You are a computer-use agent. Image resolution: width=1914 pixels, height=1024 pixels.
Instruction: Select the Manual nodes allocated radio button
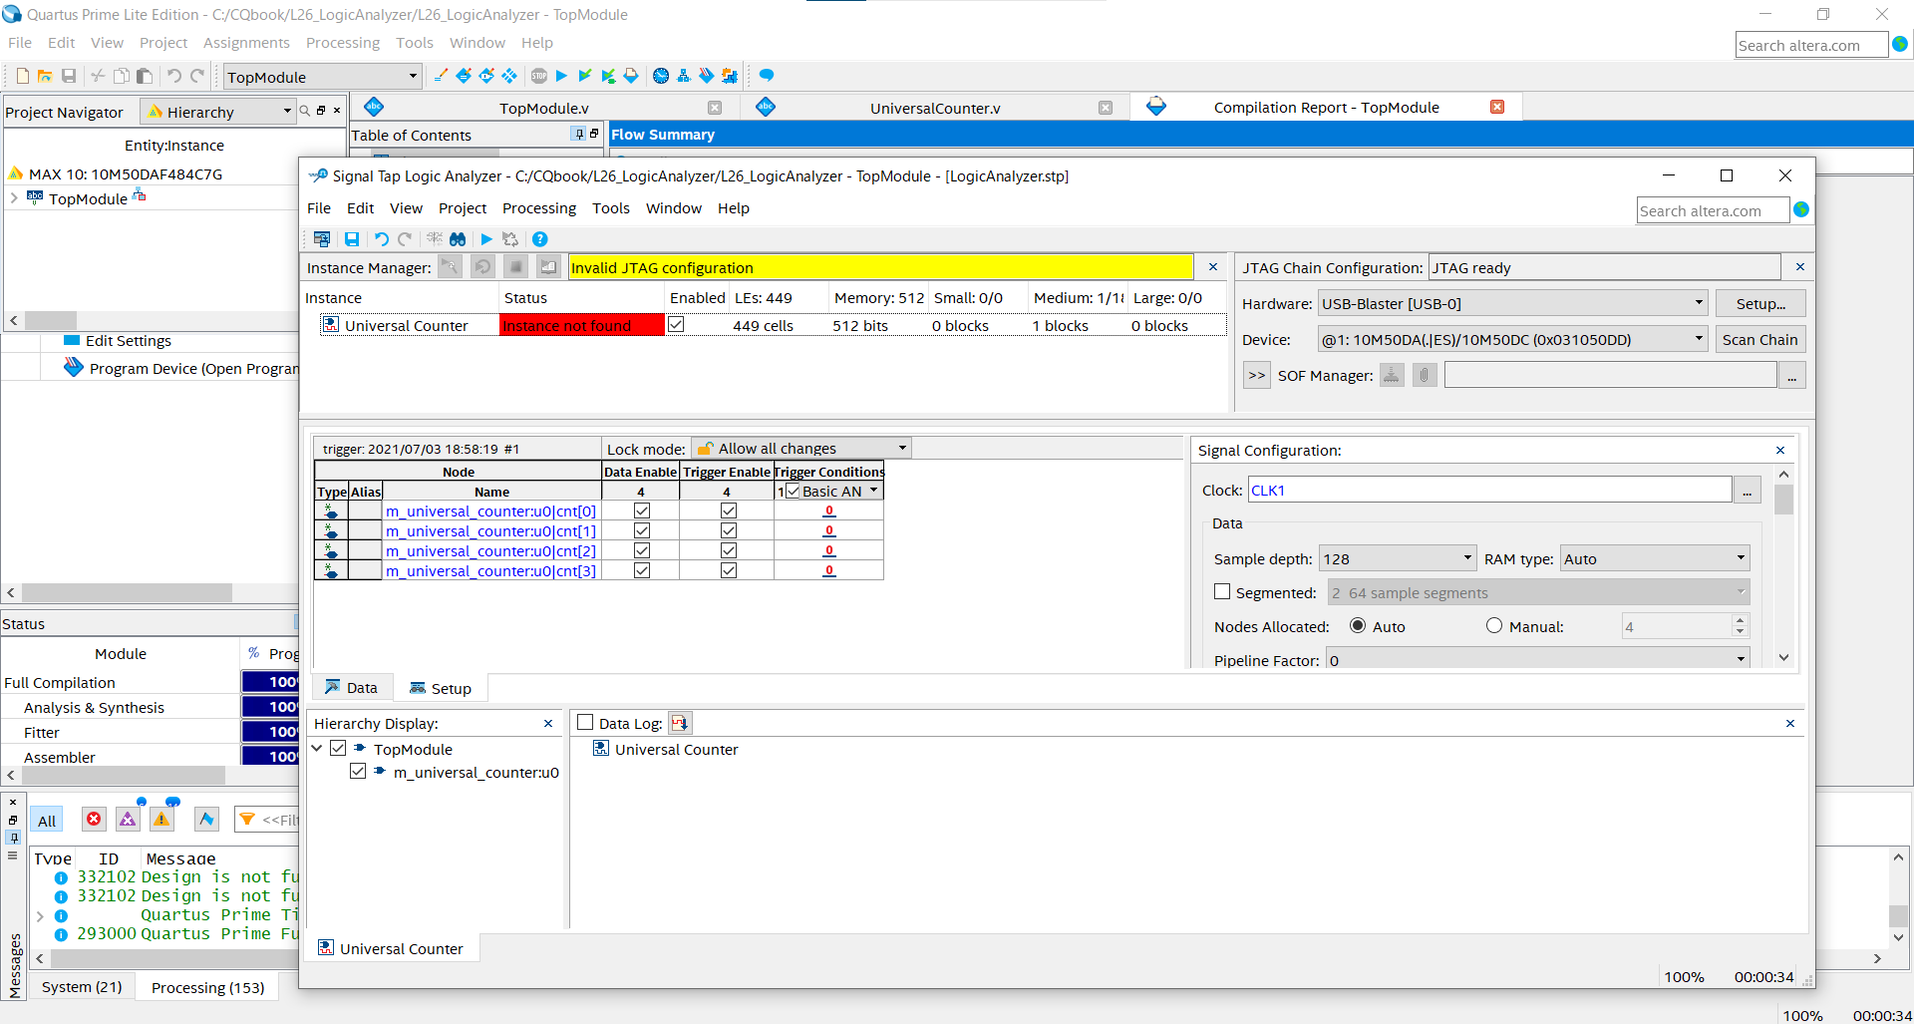(1494, 626)
